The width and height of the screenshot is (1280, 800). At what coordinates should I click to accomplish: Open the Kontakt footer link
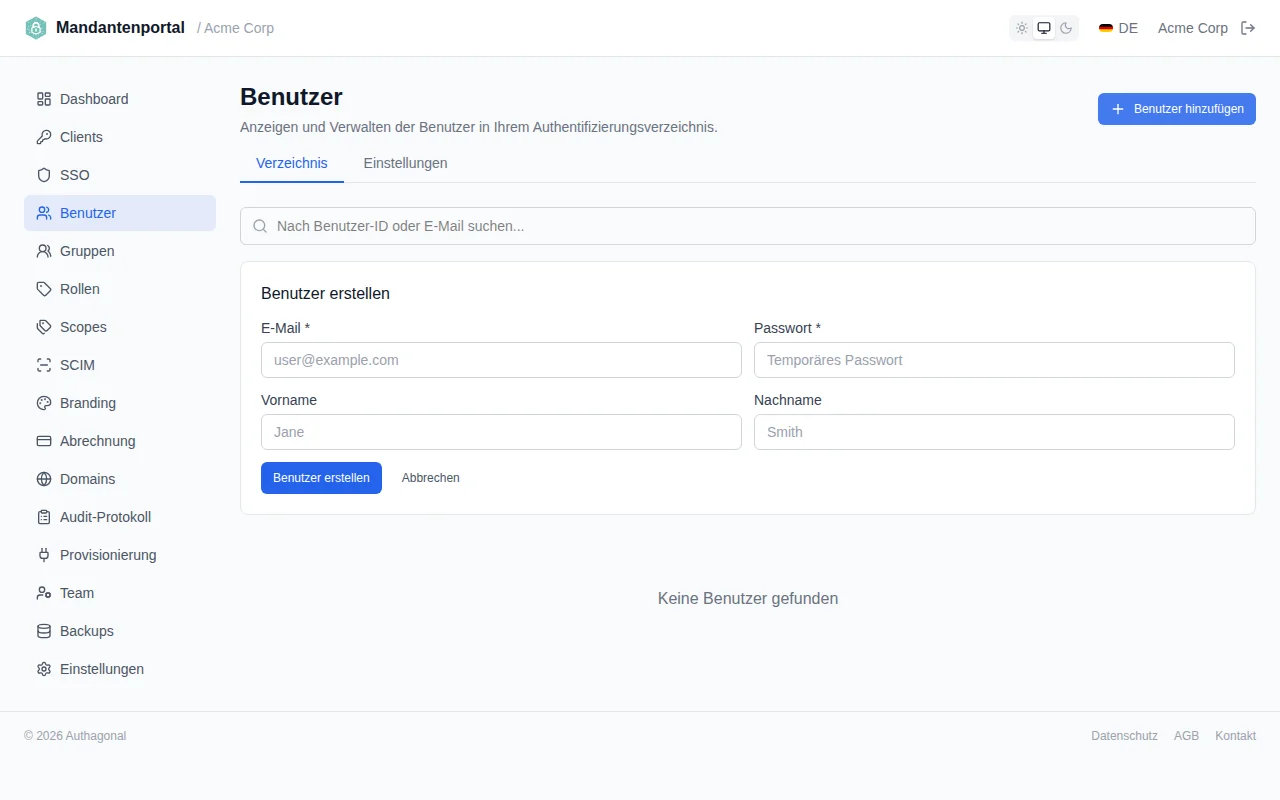(1235, 736)
